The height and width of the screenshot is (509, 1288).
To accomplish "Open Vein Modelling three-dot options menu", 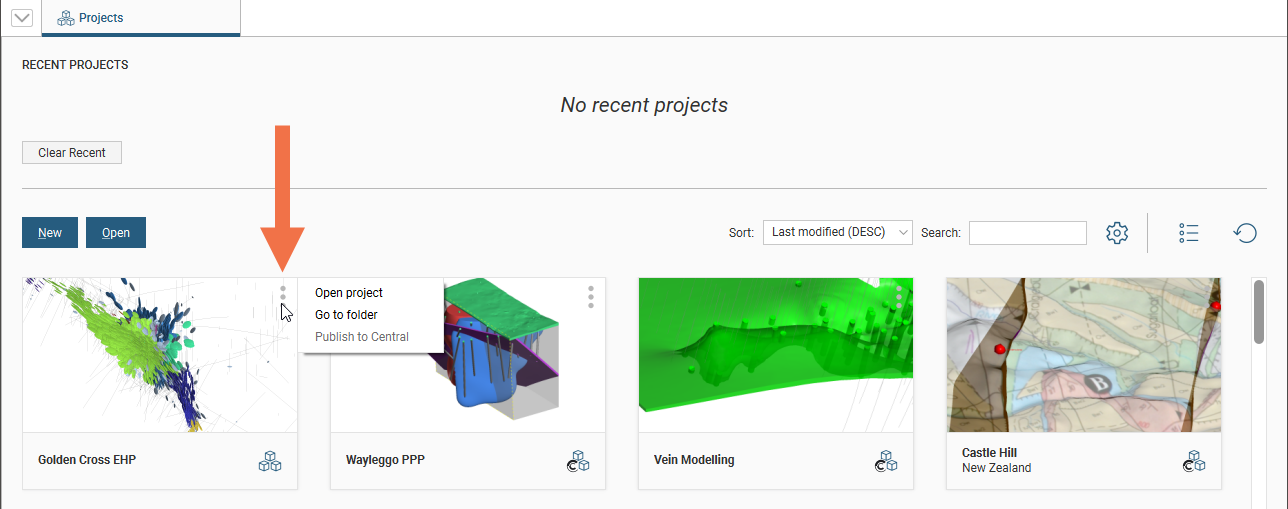I will pyautogui.click(x=899, y=296).
